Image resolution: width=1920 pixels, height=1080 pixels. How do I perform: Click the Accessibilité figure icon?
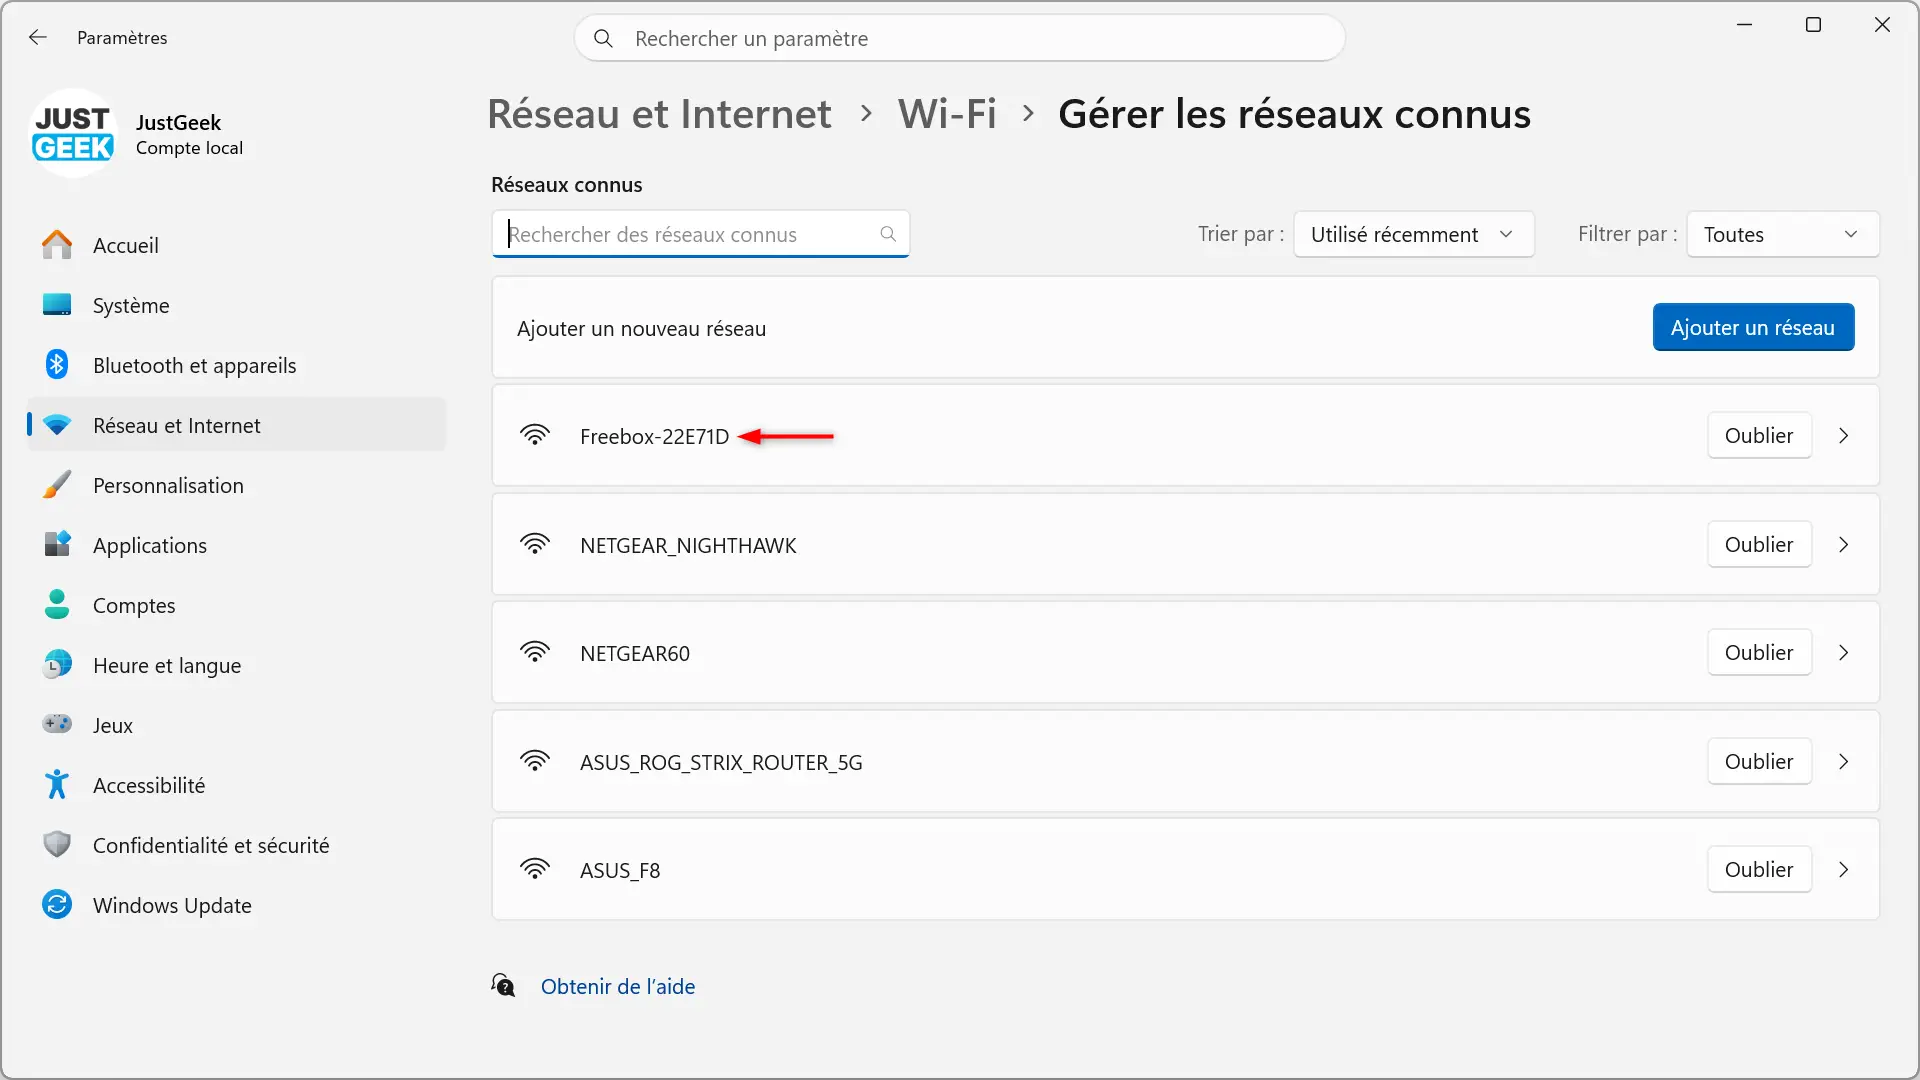pos(57,785)
